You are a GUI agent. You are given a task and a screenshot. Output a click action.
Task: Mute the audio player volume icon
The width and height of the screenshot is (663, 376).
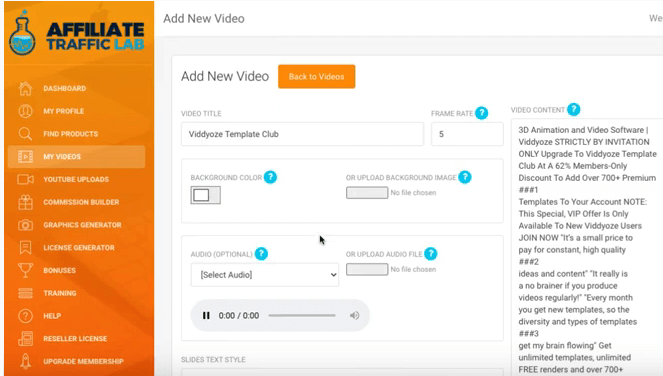tap(354, 316)
